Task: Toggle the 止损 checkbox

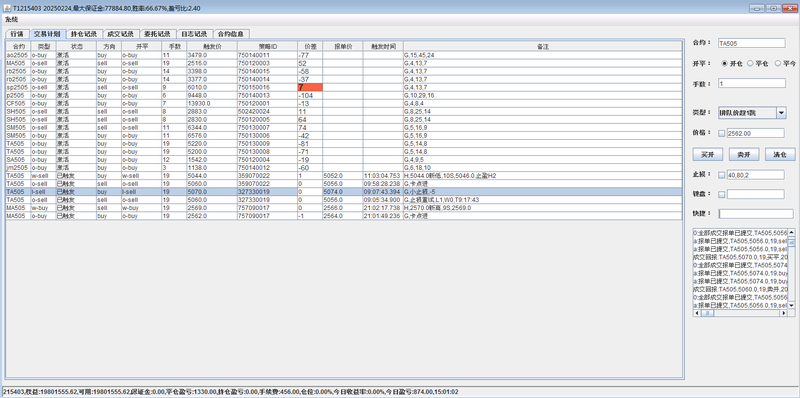Action: pos(721,175)
